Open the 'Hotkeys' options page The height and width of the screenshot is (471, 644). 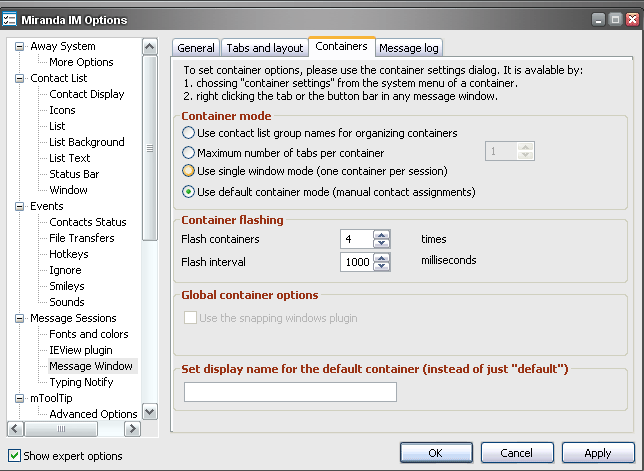pyautogui.click(x=69, y=255)
